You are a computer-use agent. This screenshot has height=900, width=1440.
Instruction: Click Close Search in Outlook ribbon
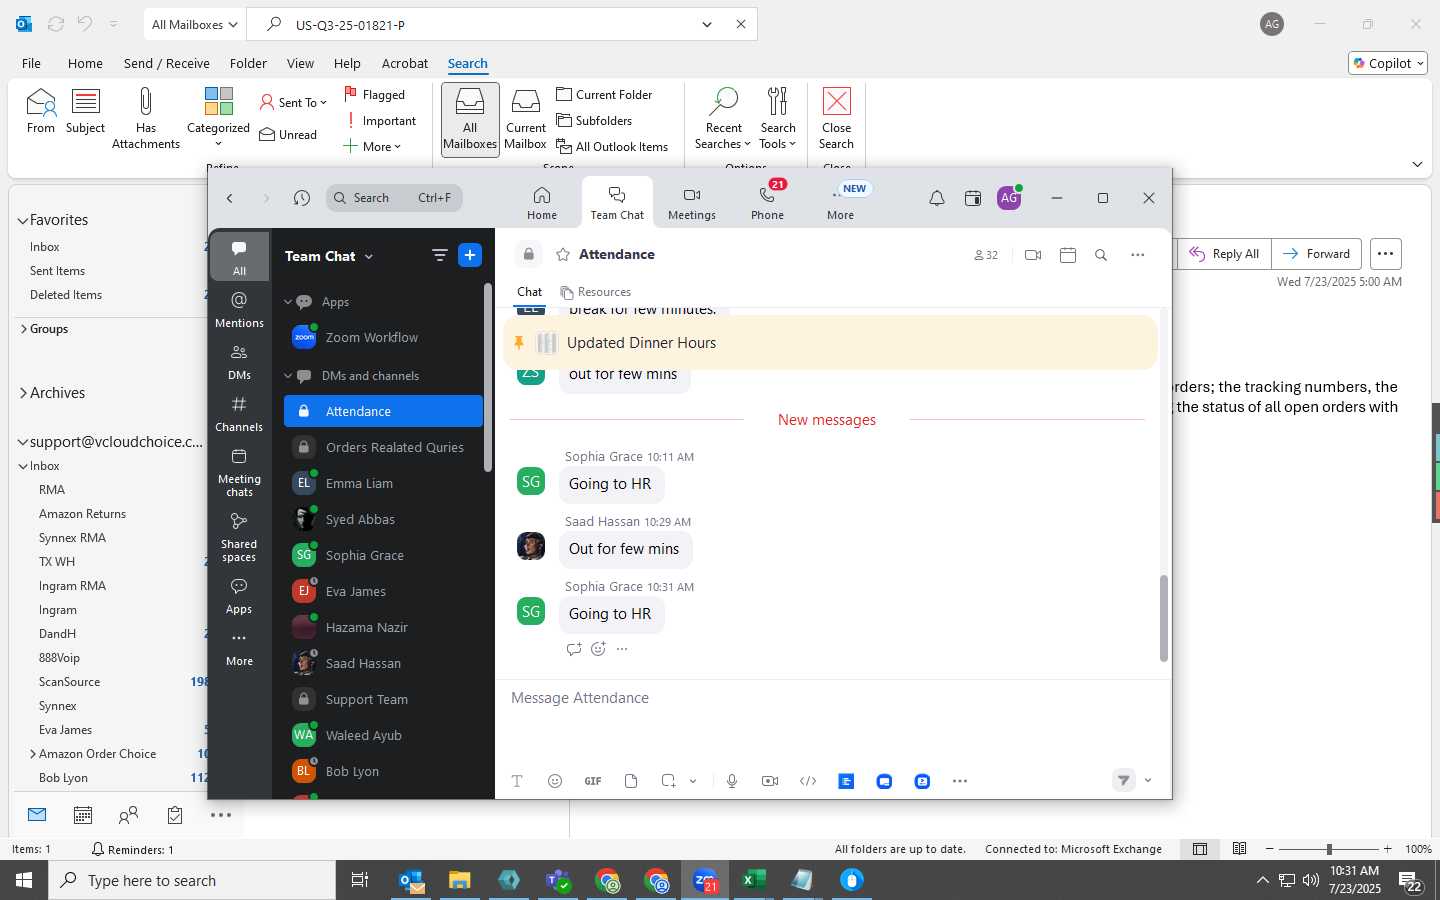(x=837, y=119)
